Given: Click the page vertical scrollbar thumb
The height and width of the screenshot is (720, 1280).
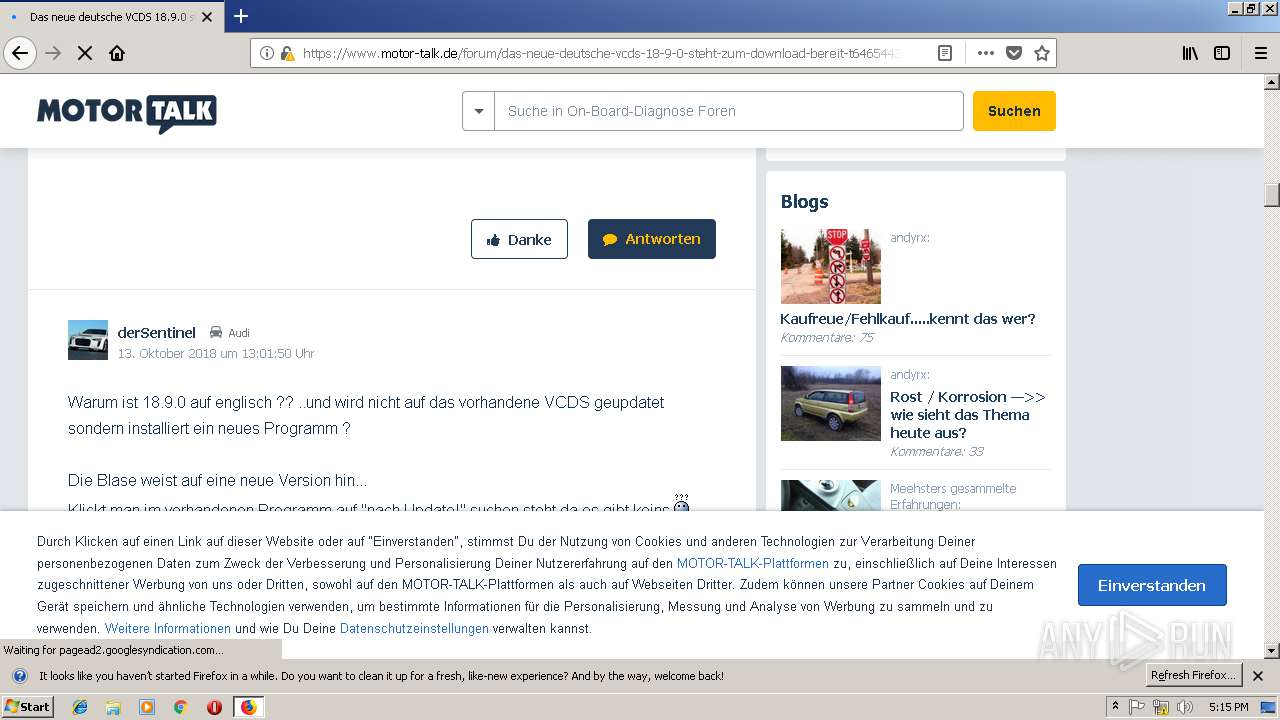Looking at the screenshot, I should (1272, 194).
